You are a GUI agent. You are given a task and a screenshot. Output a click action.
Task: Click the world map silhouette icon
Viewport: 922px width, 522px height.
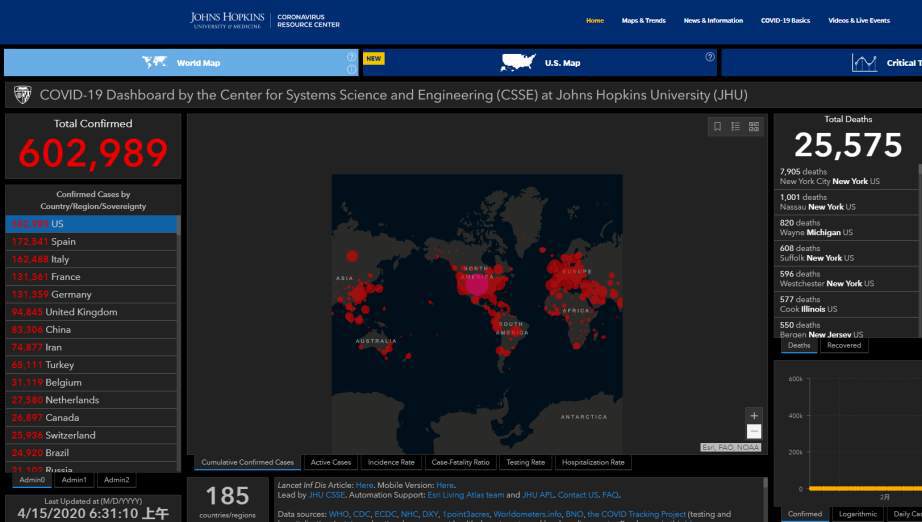154,62
